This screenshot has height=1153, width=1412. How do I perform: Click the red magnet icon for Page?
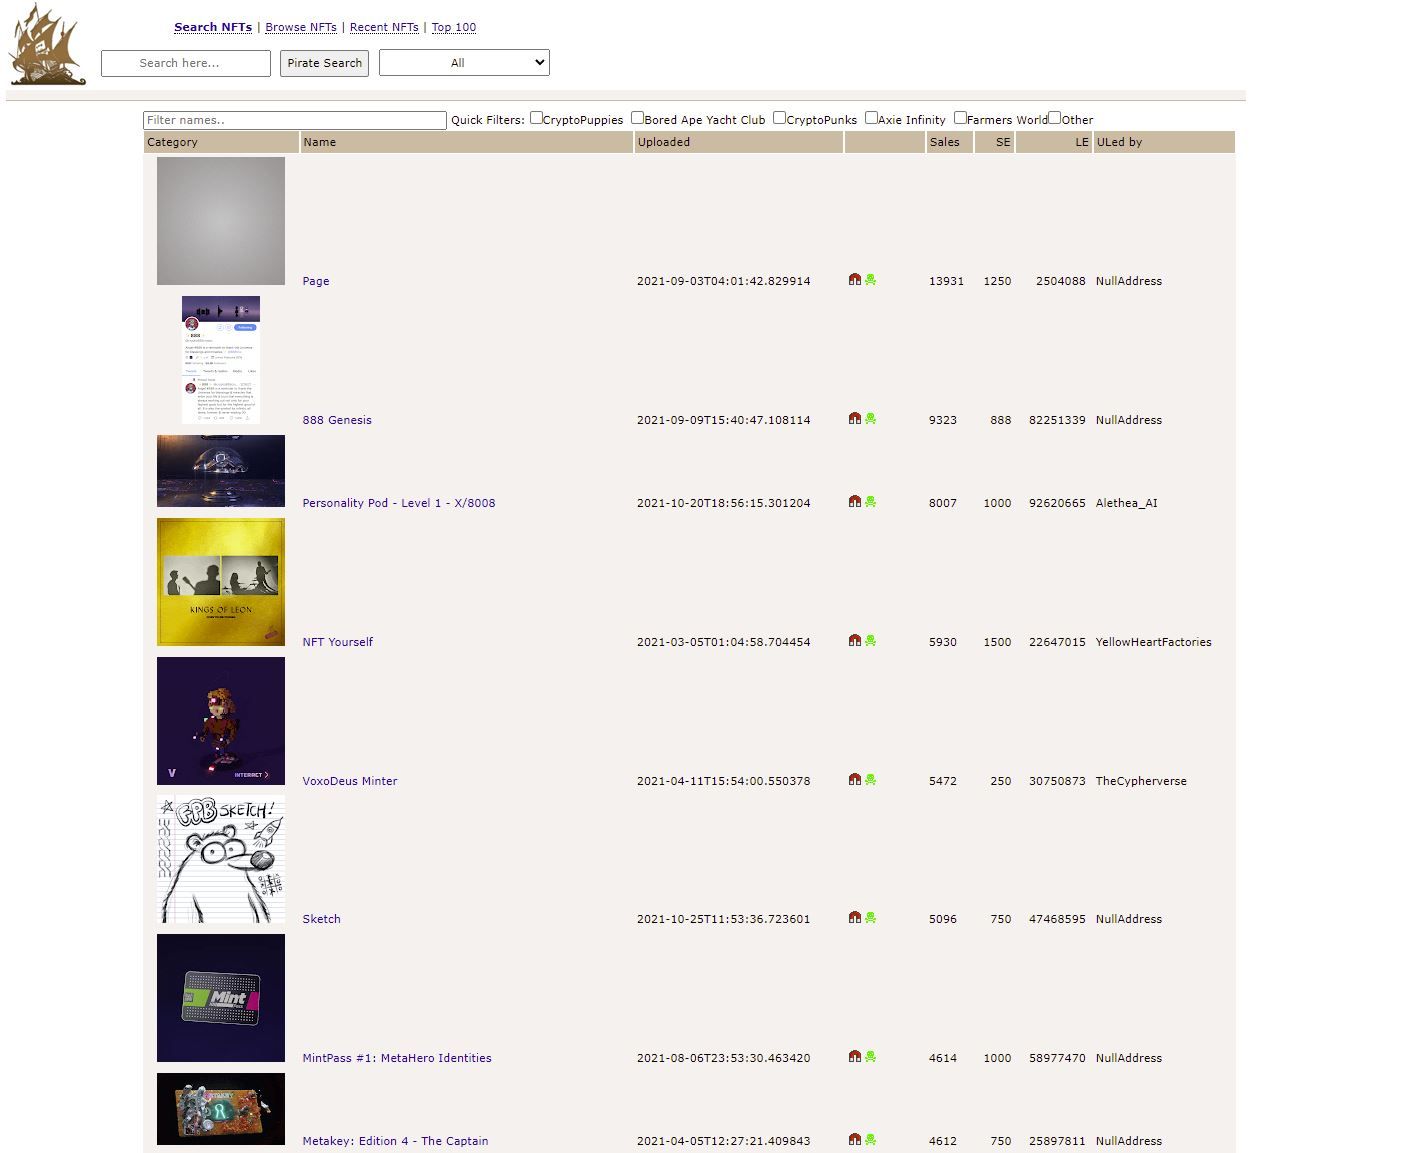[855, 280]
